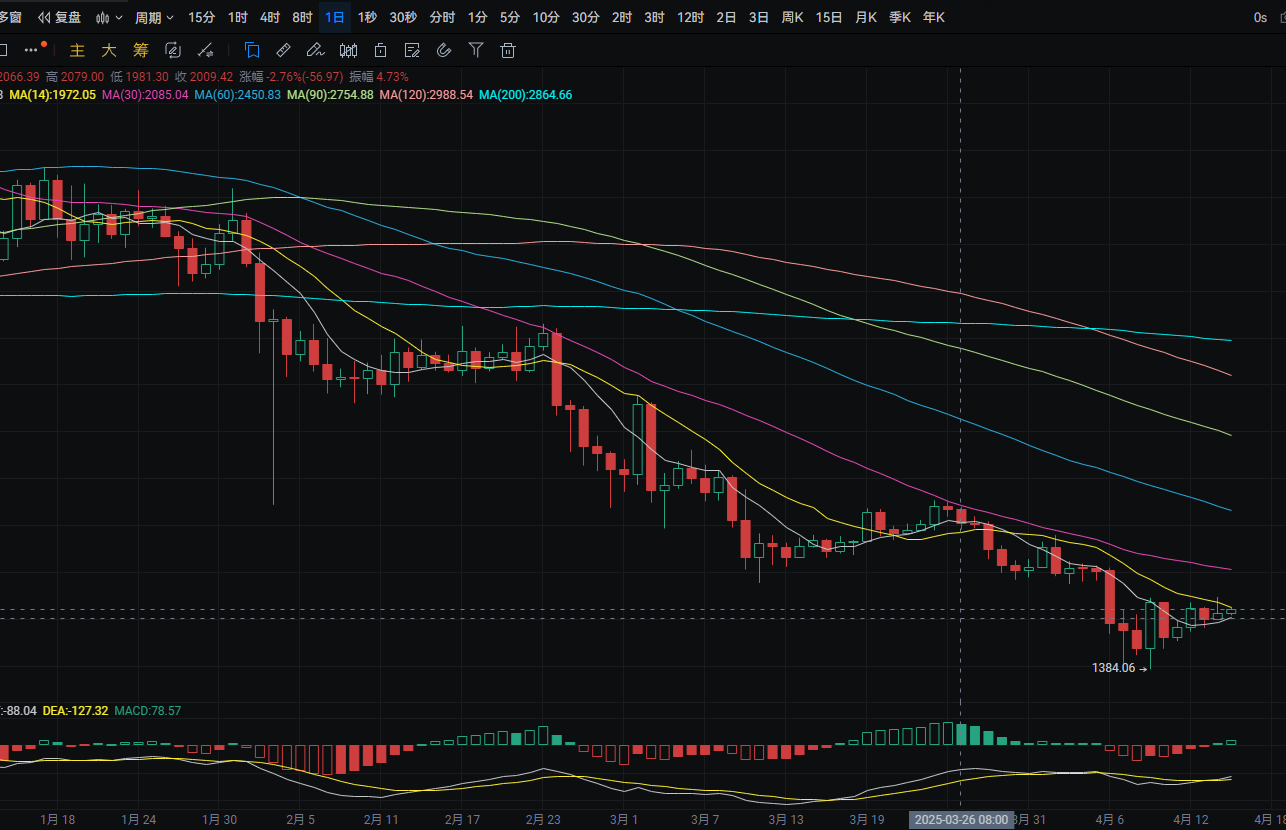
Task: Click the 复盘 replay button
Action: click(60, 17)
